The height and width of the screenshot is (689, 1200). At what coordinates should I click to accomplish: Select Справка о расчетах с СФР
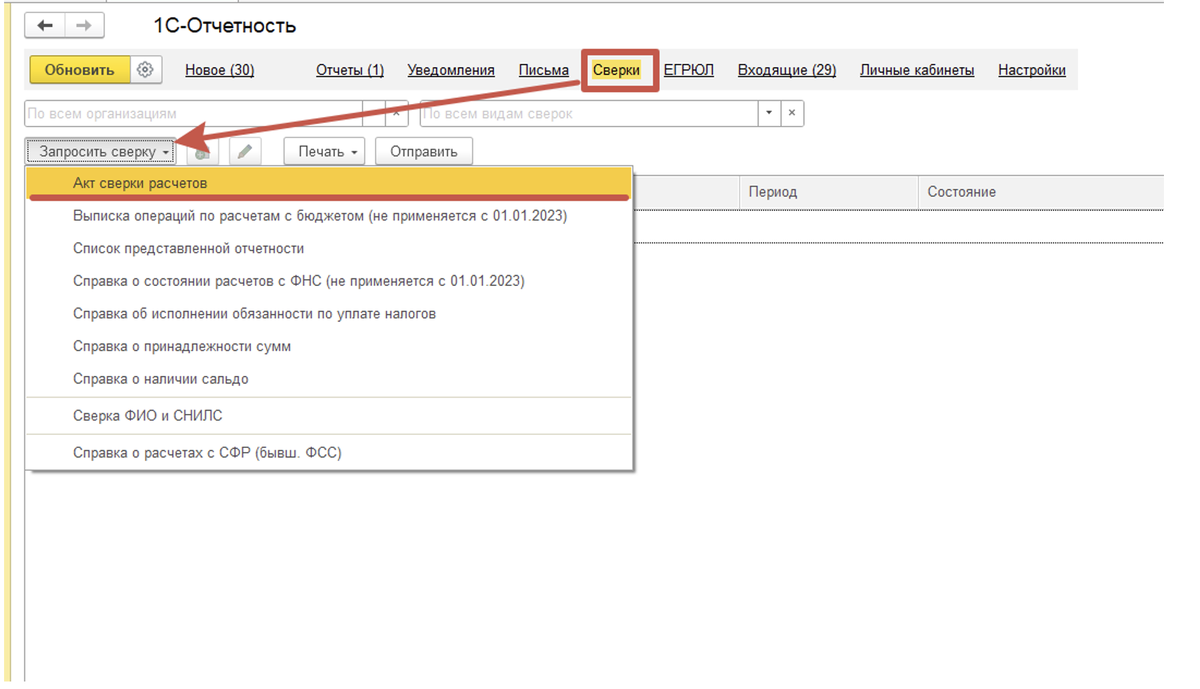pyautogui.click(x=329, y=452)
